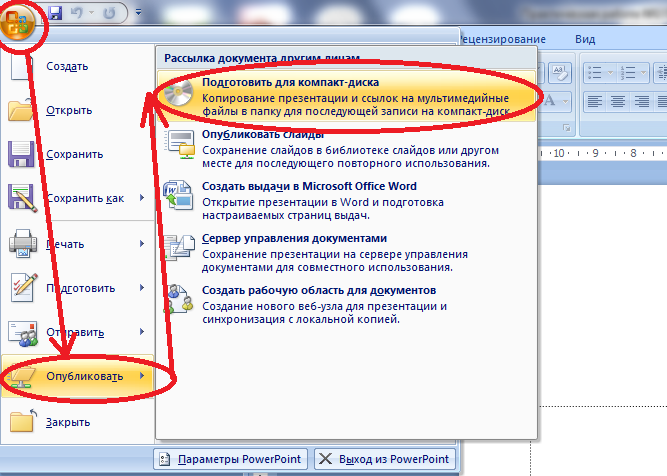The width and height of the screenshot is (667, 476).
Task: Click the closing folder icon beside Закрыть
Action: (23, 420)
